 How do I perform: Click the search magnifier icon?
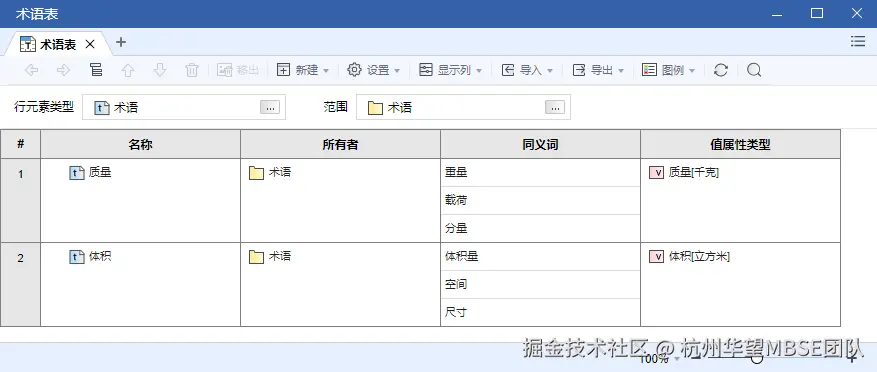(x=754, y=70)
